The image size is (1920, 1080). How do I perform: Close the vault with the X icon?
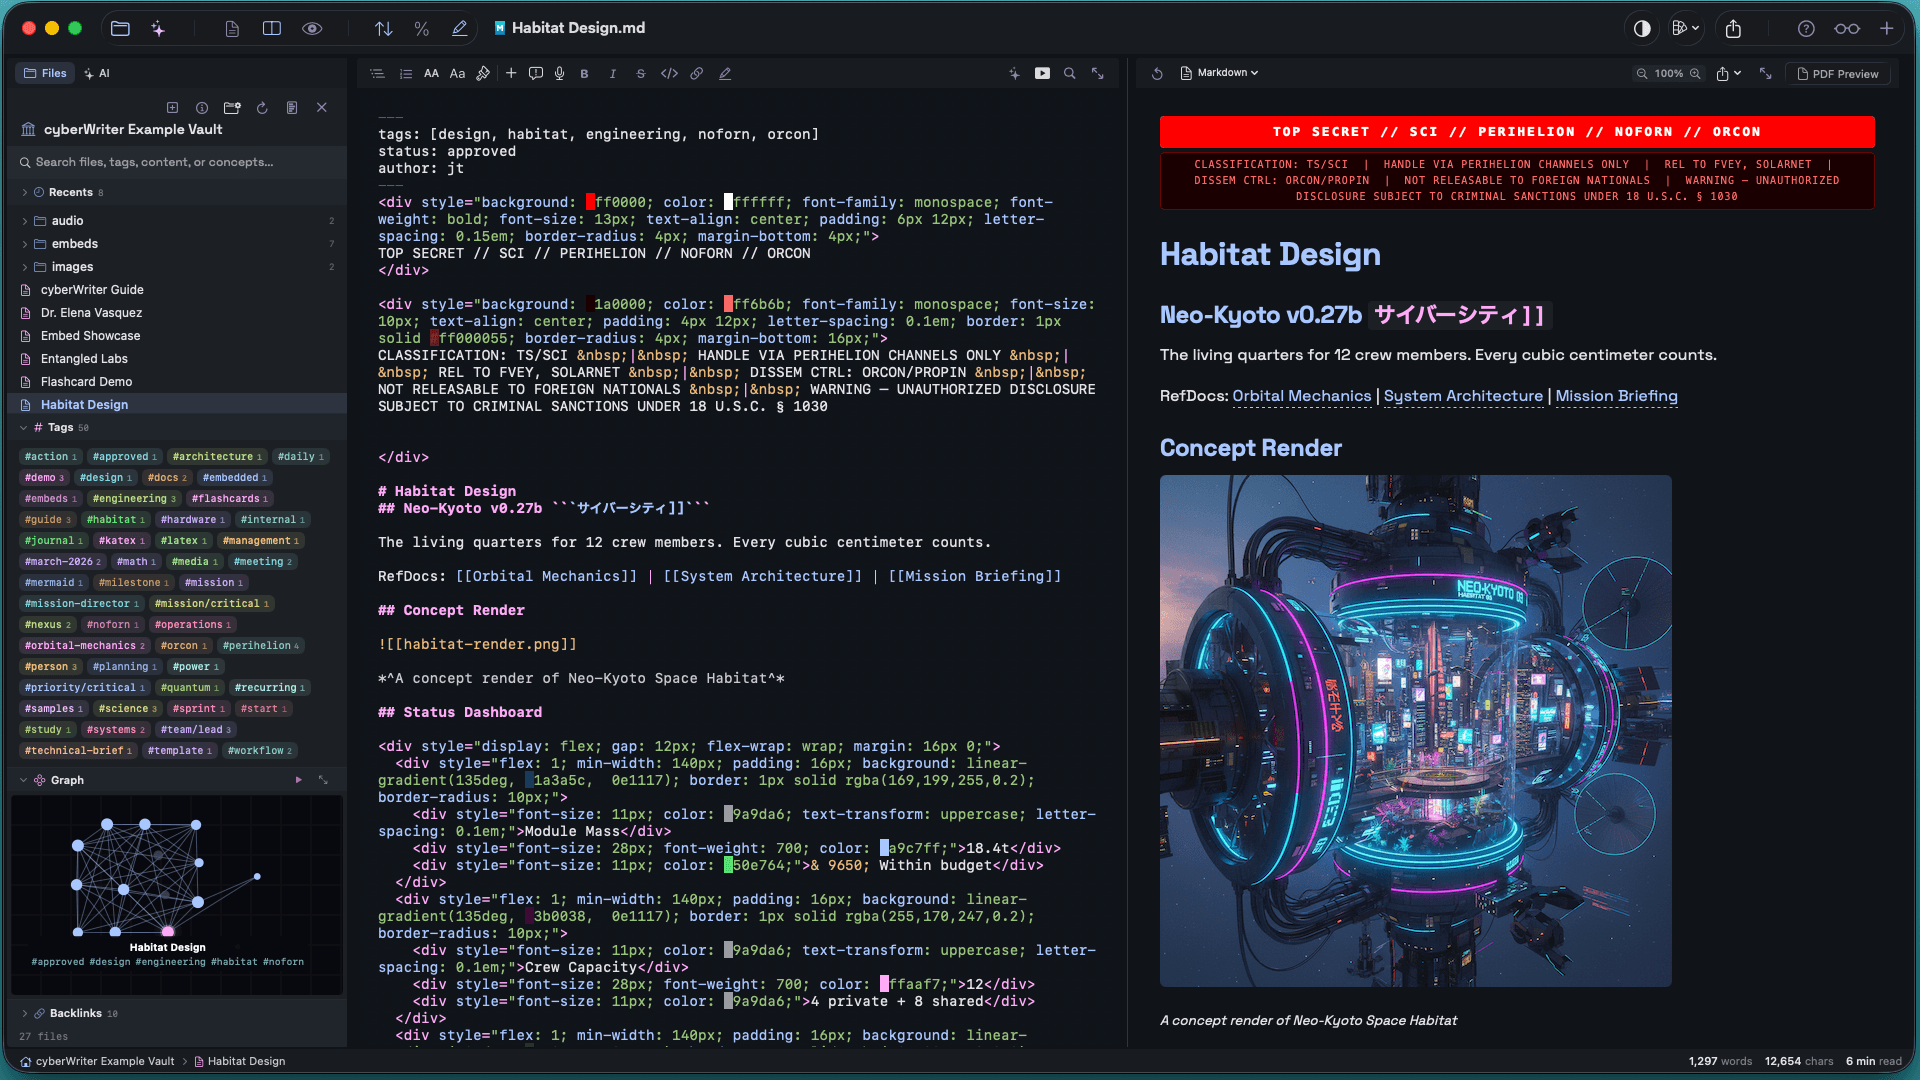pos(322,108)
